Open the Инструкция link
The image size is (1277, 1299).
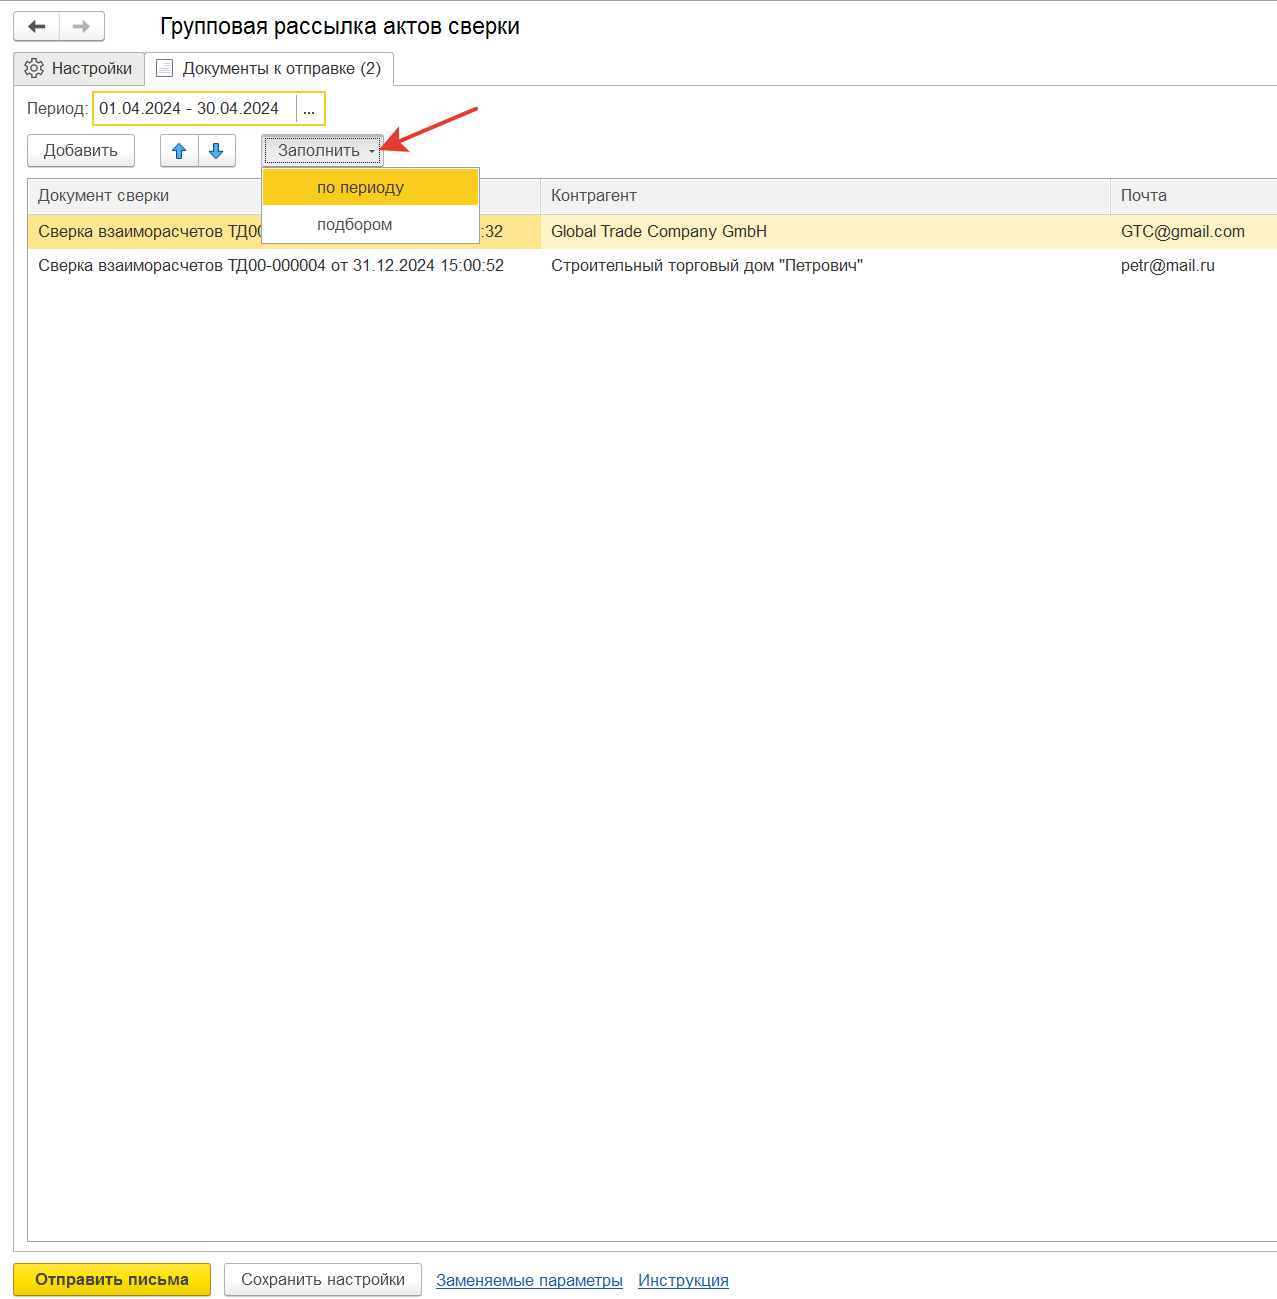(x=683, y=1281)
